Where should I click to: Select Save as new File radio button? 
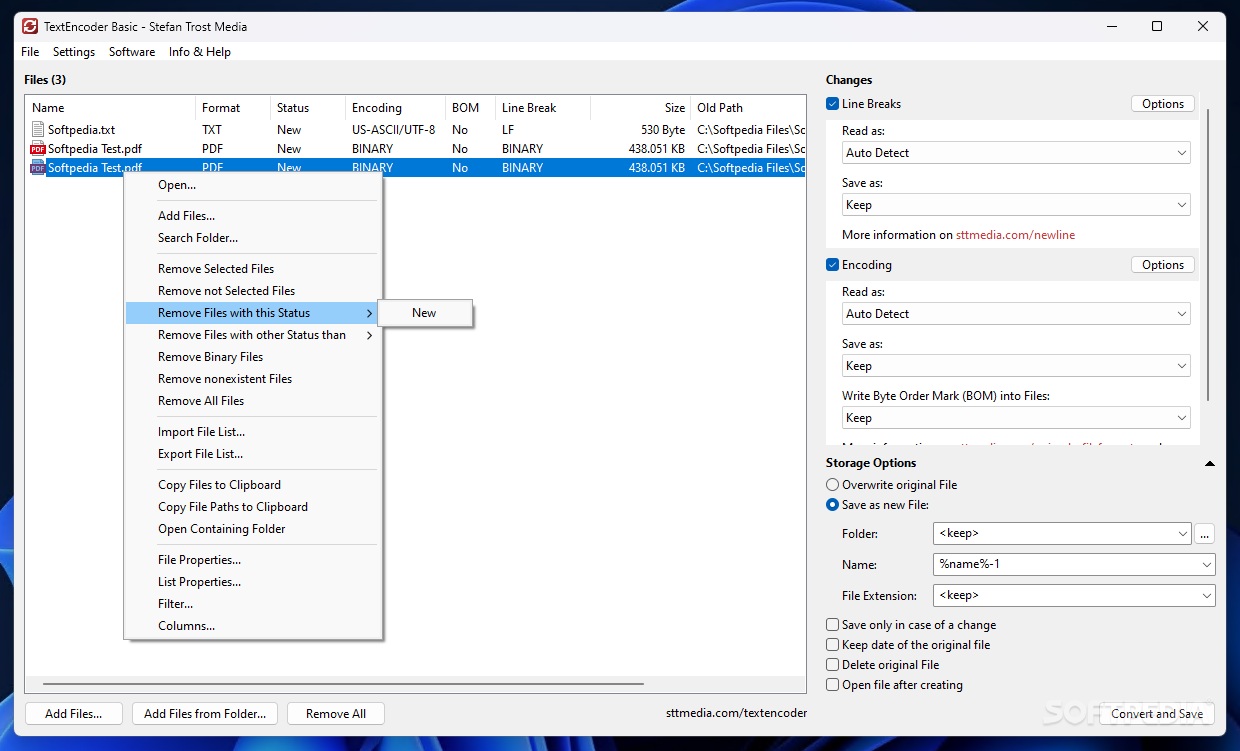[x=833, y=505]
